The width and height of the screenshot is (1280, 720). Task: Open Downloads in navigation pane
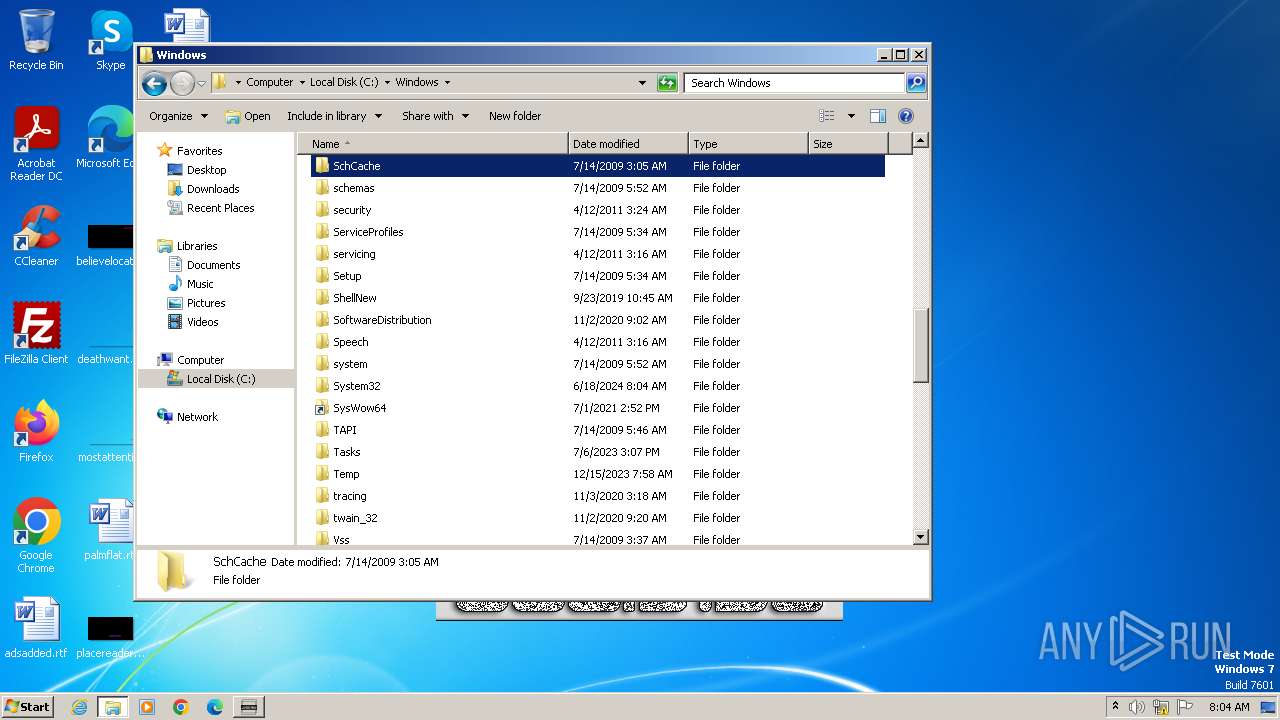click(x=213, y=189)
